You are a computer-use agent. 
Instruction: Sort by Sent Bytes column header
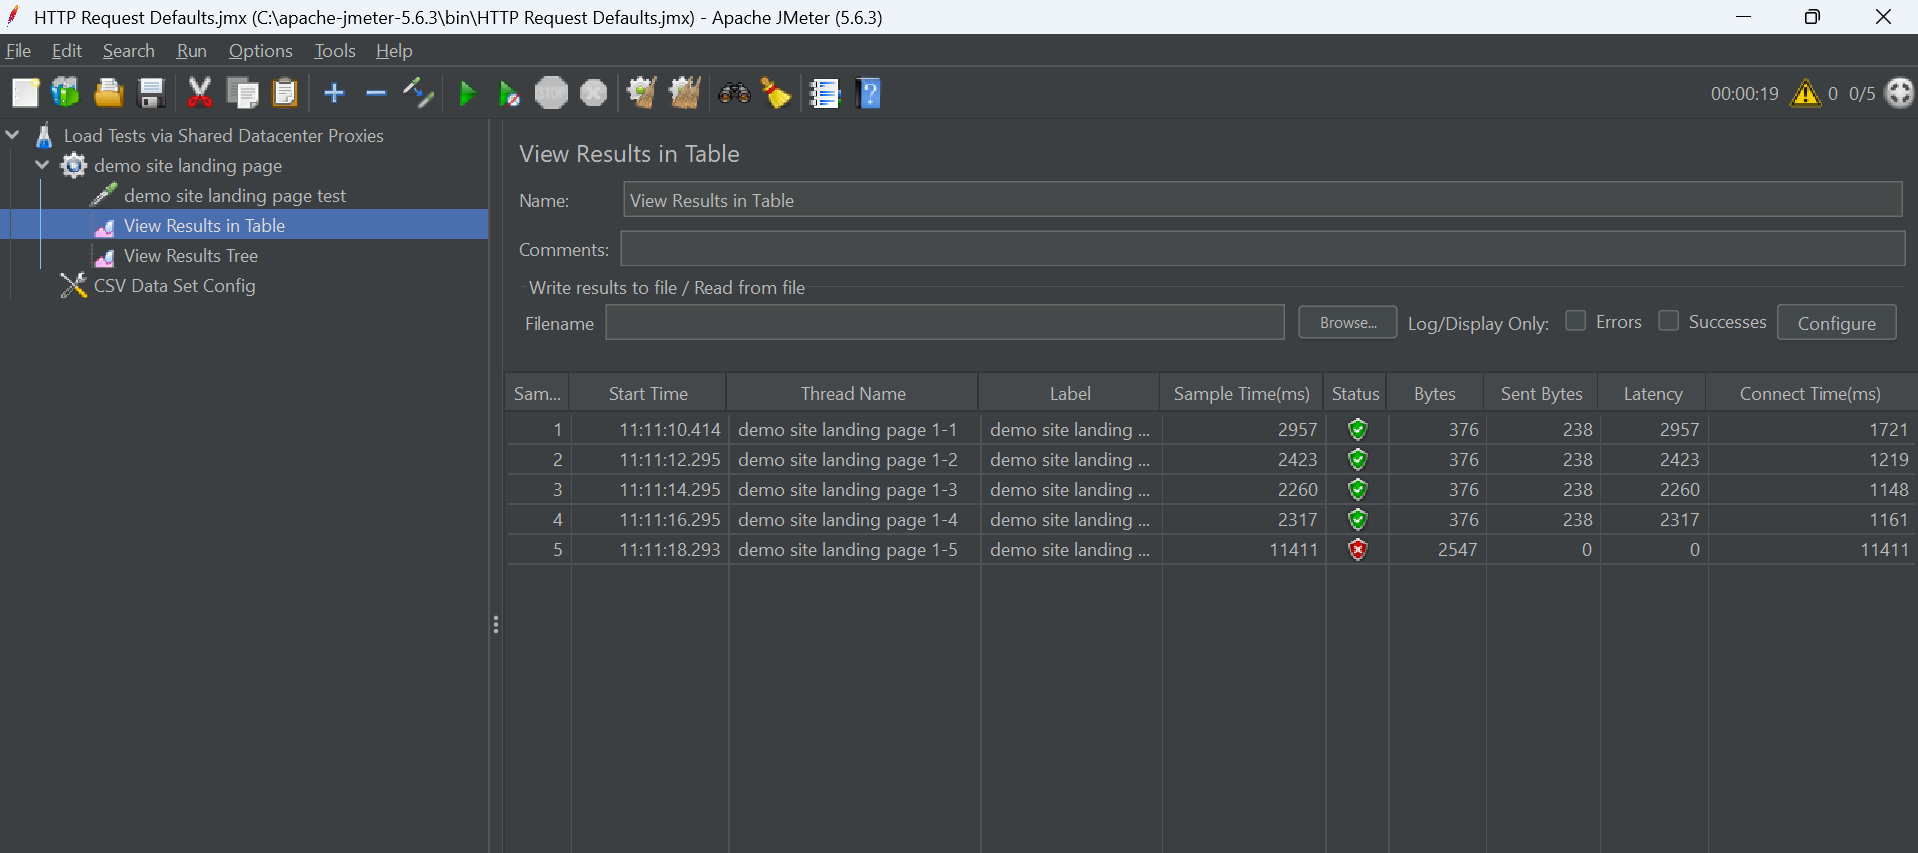click(1541, 394)
